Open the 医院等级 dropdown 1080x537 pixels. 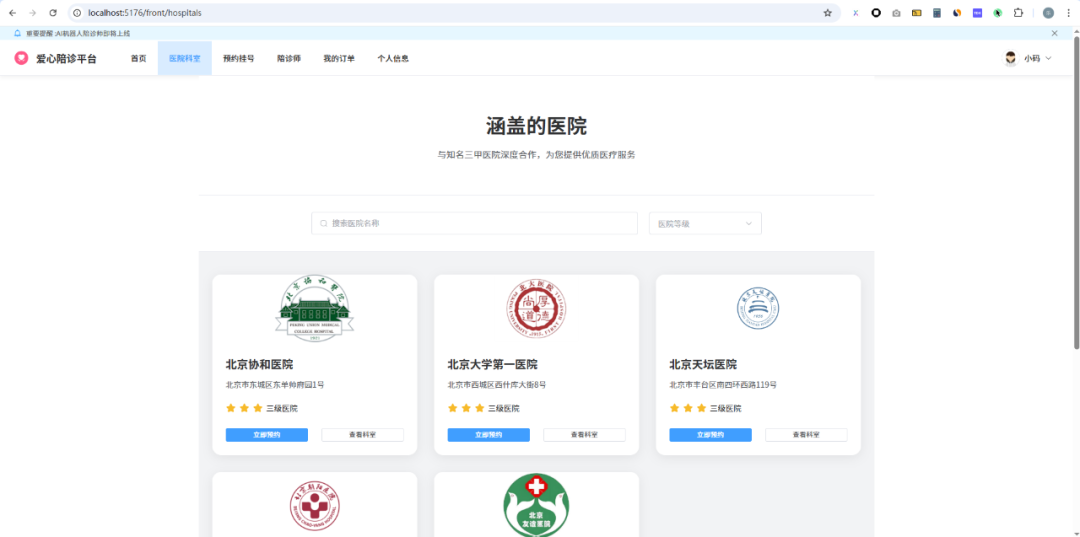pos(705,223)
